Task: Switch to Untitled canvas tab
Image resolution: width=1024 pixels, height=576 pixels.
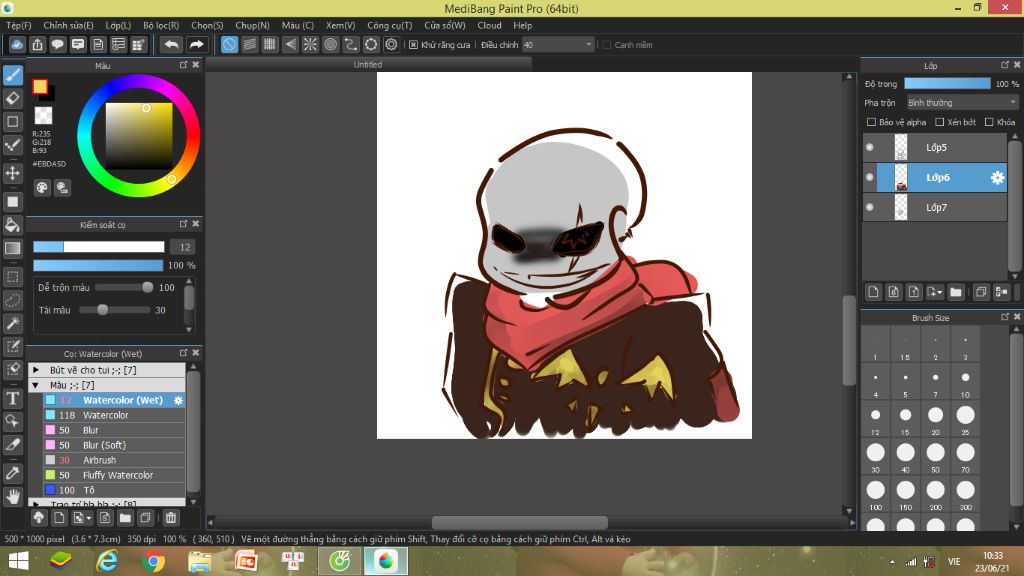Action: click(x=368, y=65)
